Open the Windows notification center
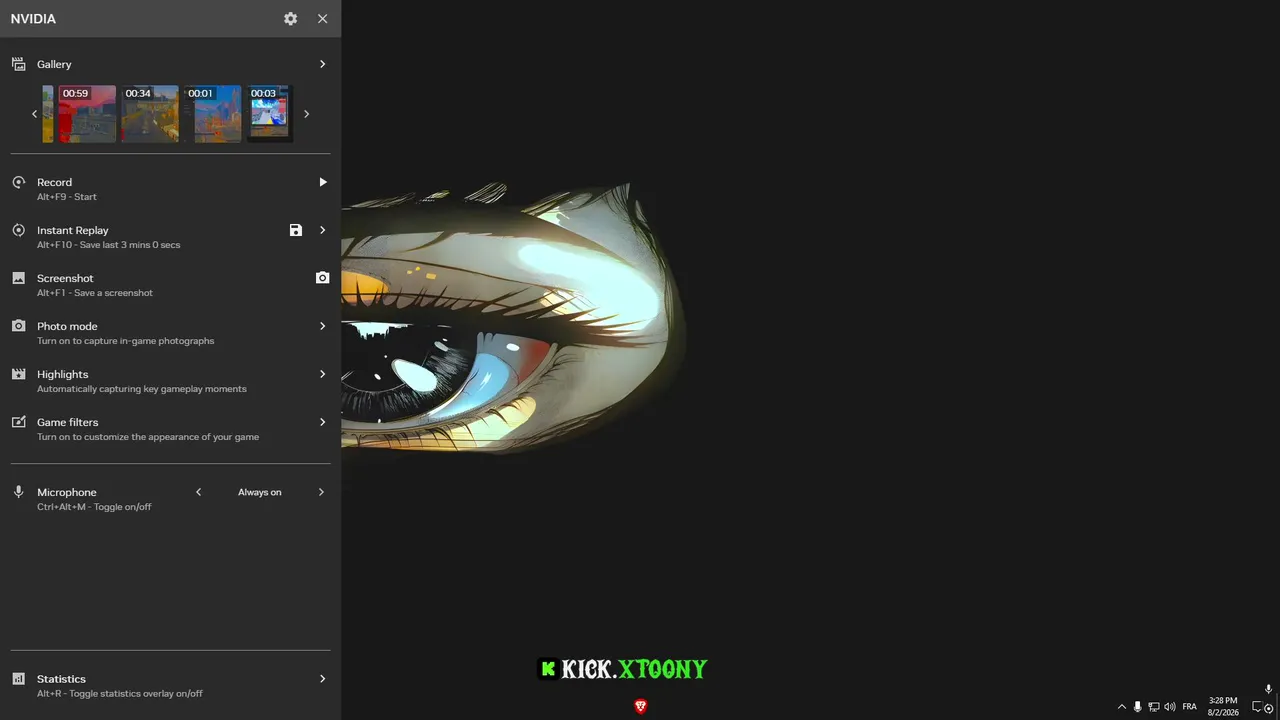 (x=1257, y=707)
